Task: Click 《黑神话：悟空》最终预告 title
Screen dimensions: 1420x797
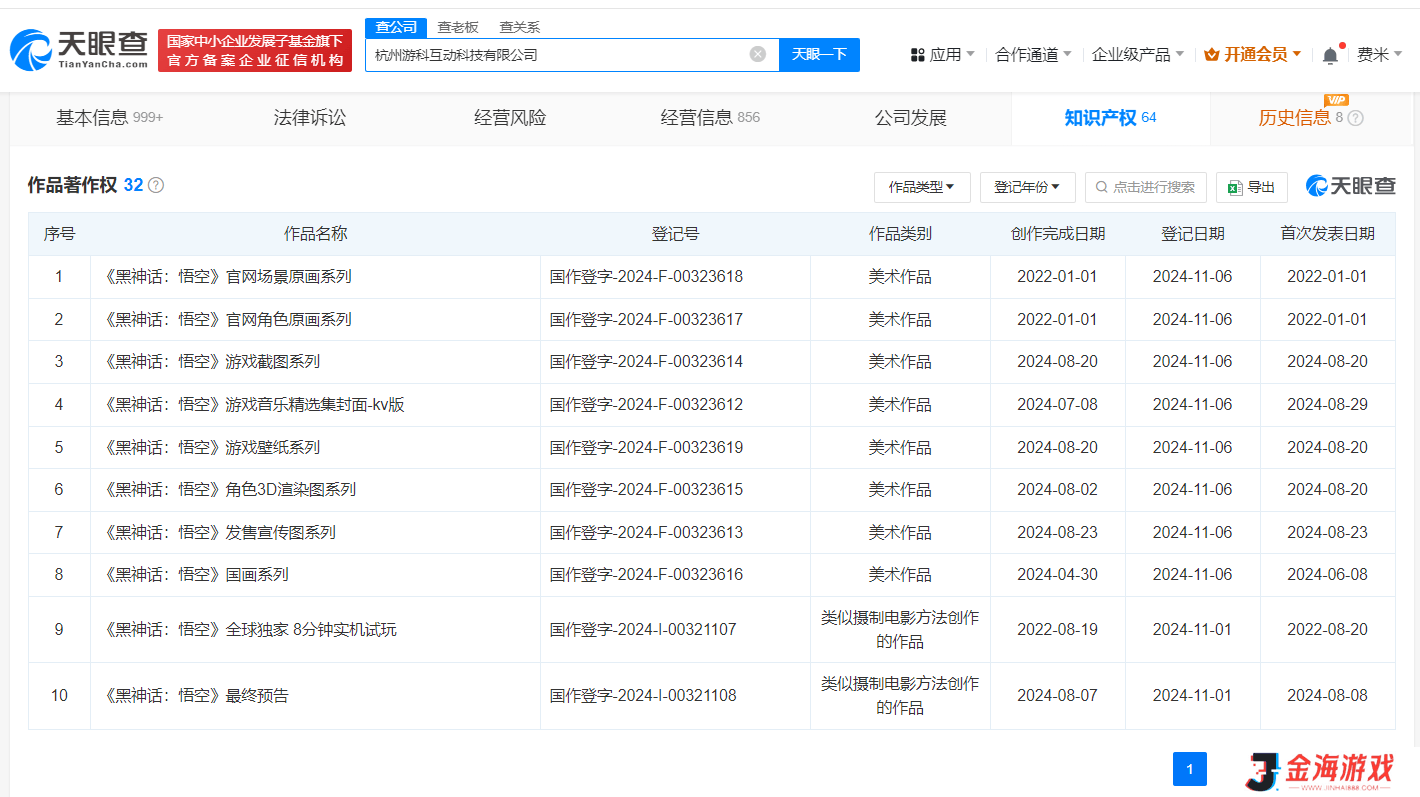Action: coord(195,696)
